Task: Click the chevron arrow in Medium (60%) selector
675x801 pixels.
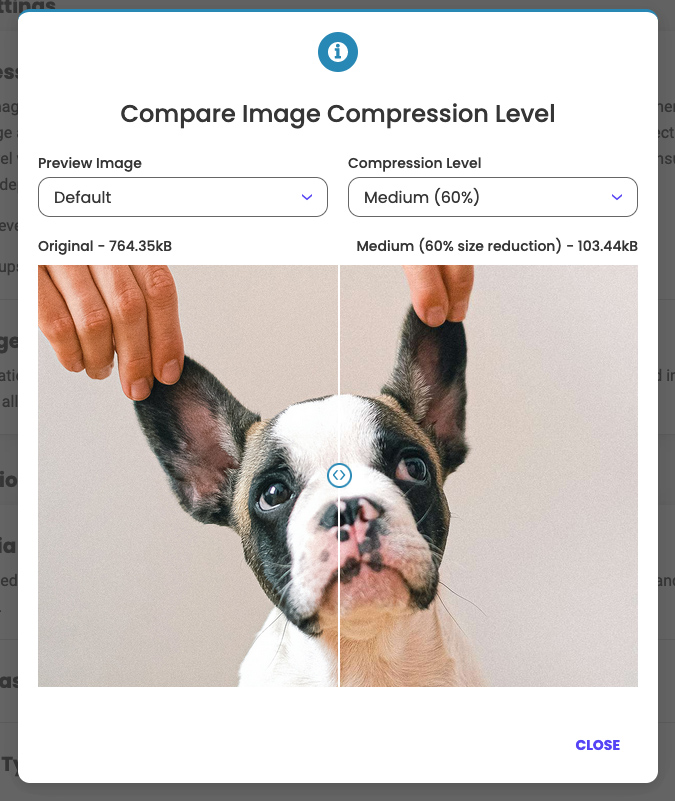Action: pos(617,197)
